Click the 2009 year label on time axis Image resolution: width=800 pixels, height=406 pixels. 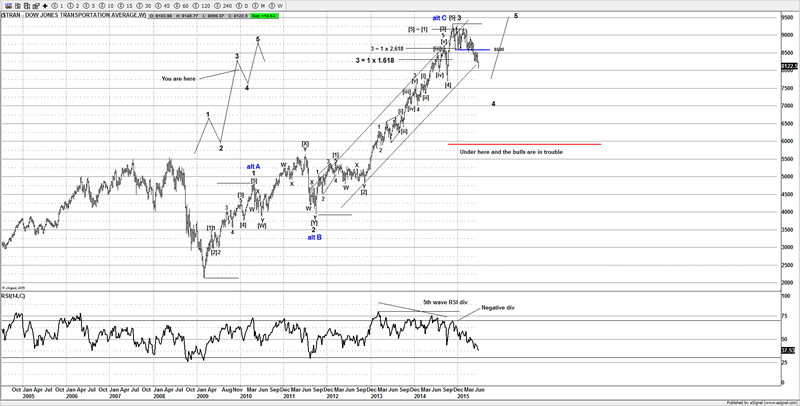point(203,396)
